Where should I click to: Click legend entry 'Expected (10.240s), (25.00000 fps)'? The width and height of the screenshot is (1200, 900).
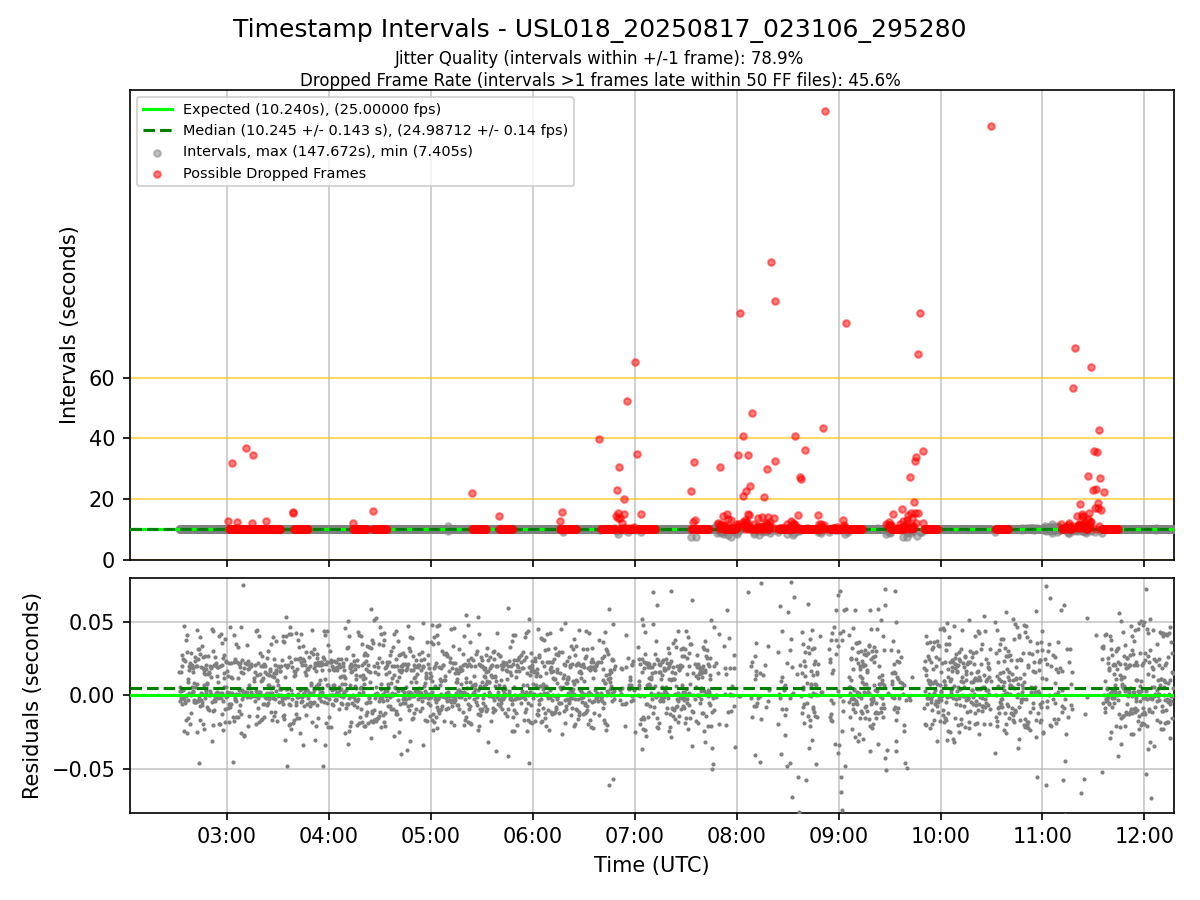pyautogui.click(x=312, y=109)
